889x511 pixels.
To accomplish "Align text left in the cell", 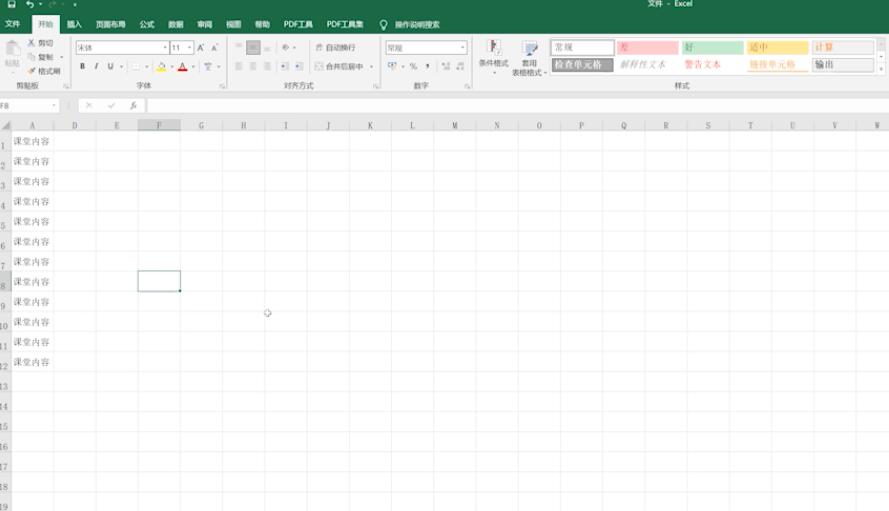I will point(239,66).
